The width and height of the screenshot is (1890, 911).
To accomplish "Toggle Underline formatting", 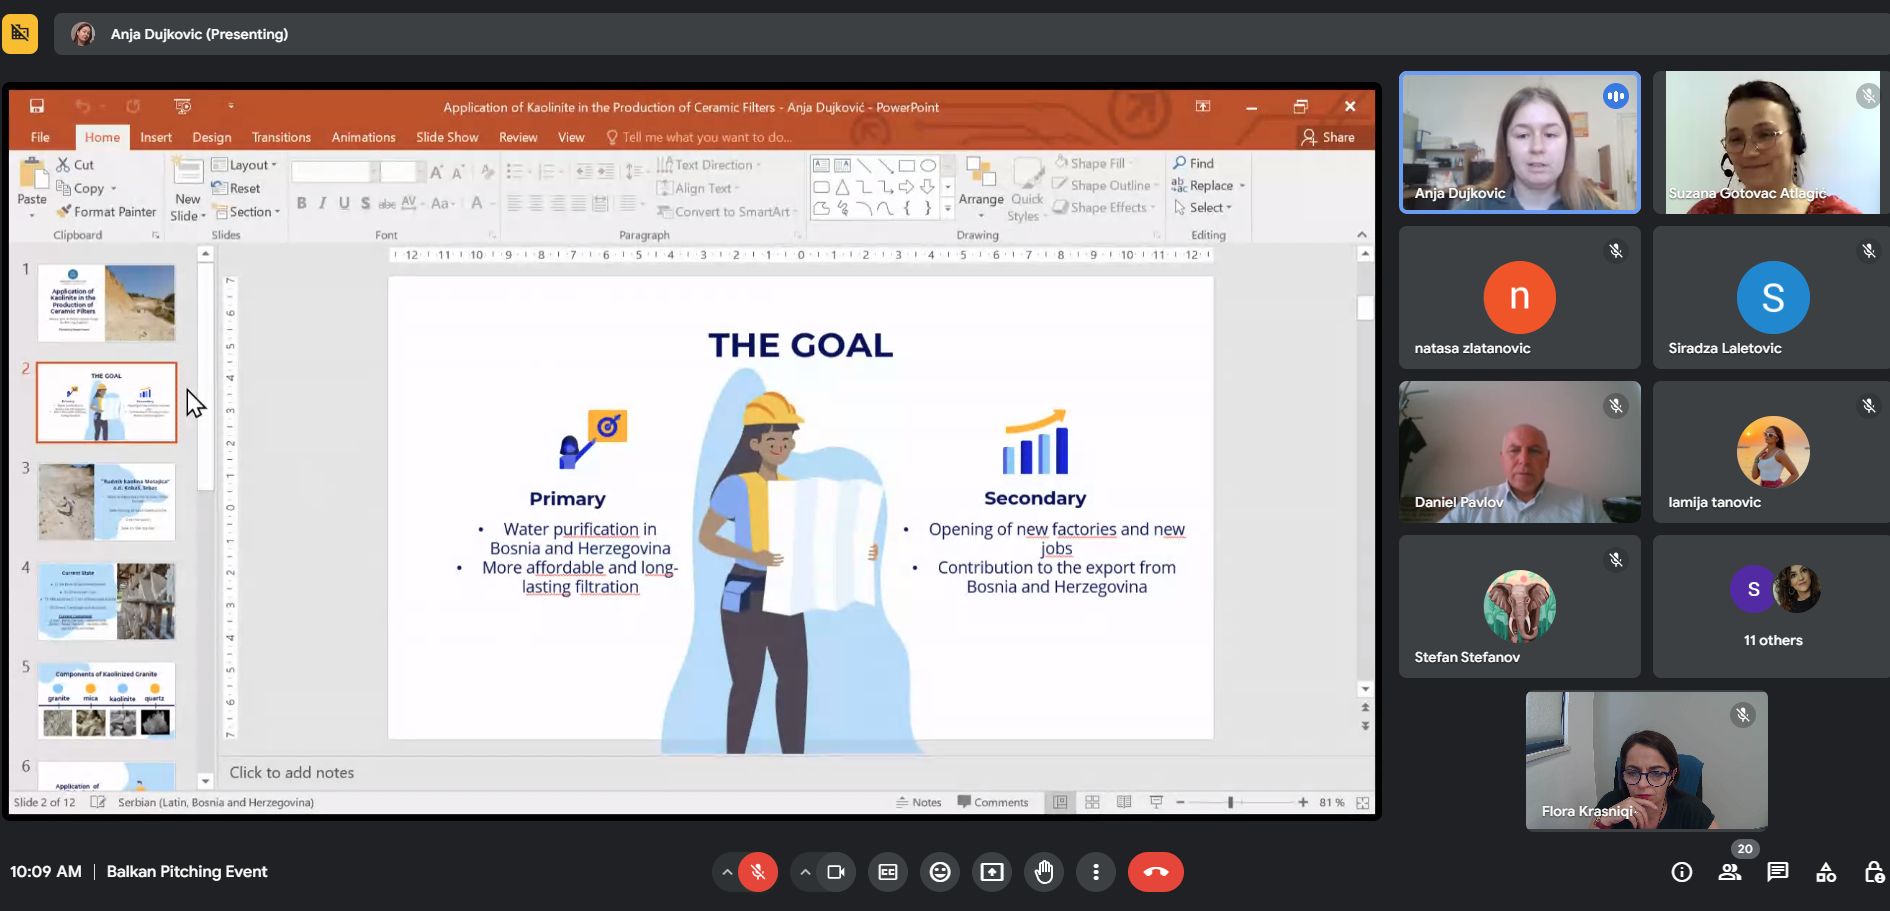I will (x=344, y=203).
